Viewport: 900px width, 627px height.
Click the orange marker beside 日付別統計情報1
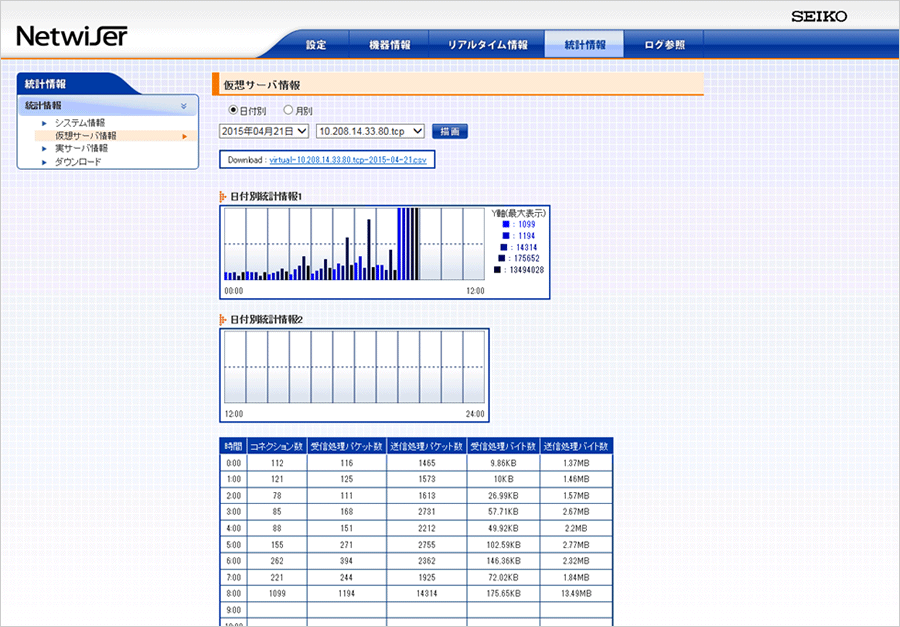(x=223, y=197)
